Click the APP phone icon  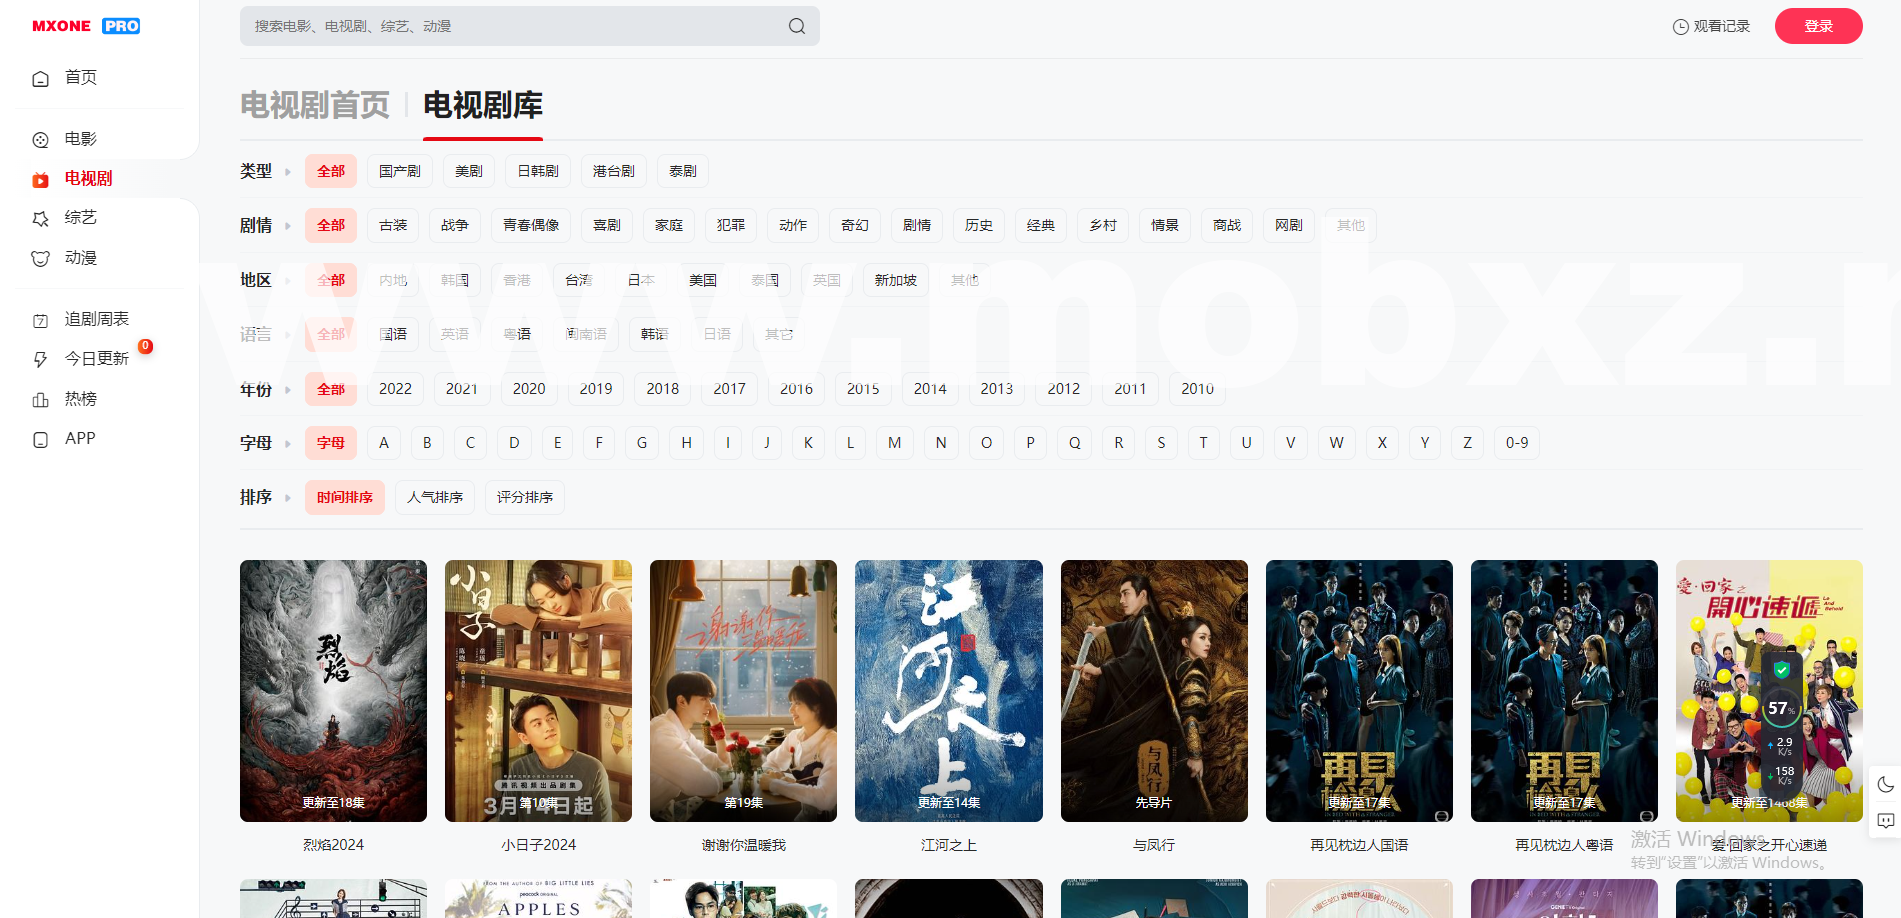click(40, 439)
